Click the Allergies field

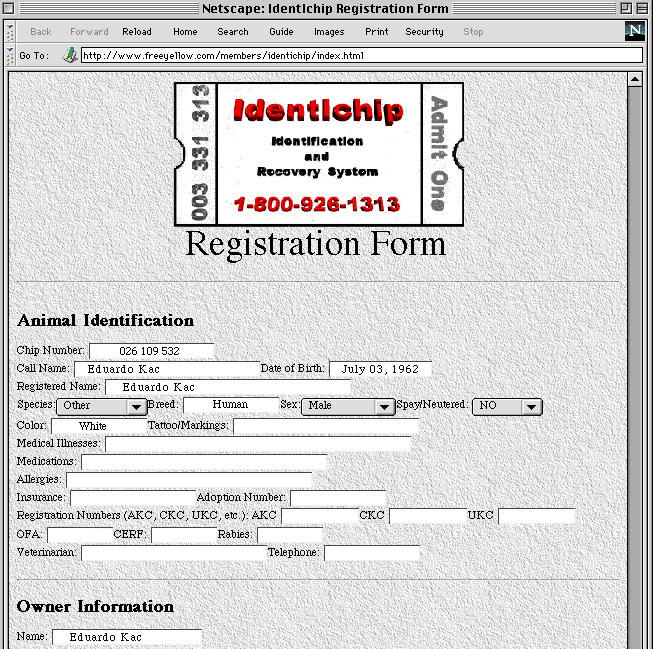(x=189, y=480)
